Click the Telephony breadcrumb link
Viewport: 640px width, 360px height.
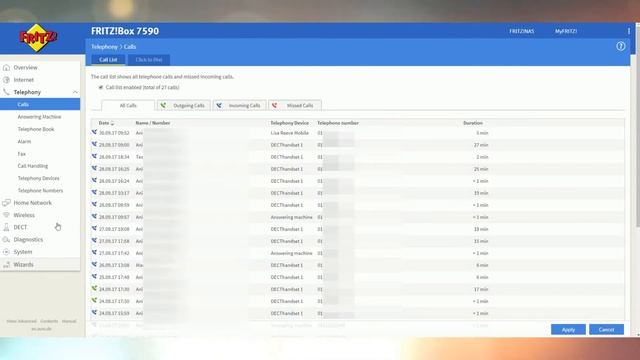point(104,47)
